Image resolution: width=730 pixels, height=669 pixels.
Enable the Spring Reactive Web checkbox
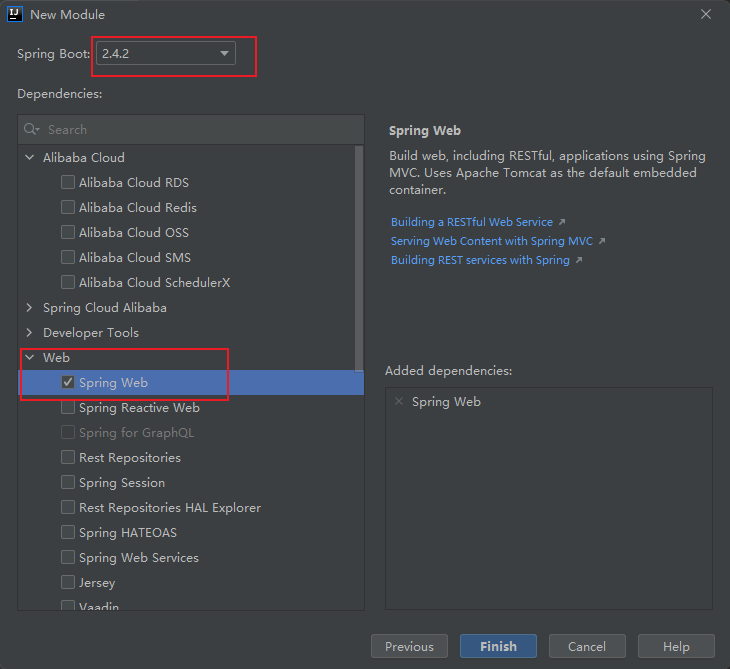tap(68, 407)
